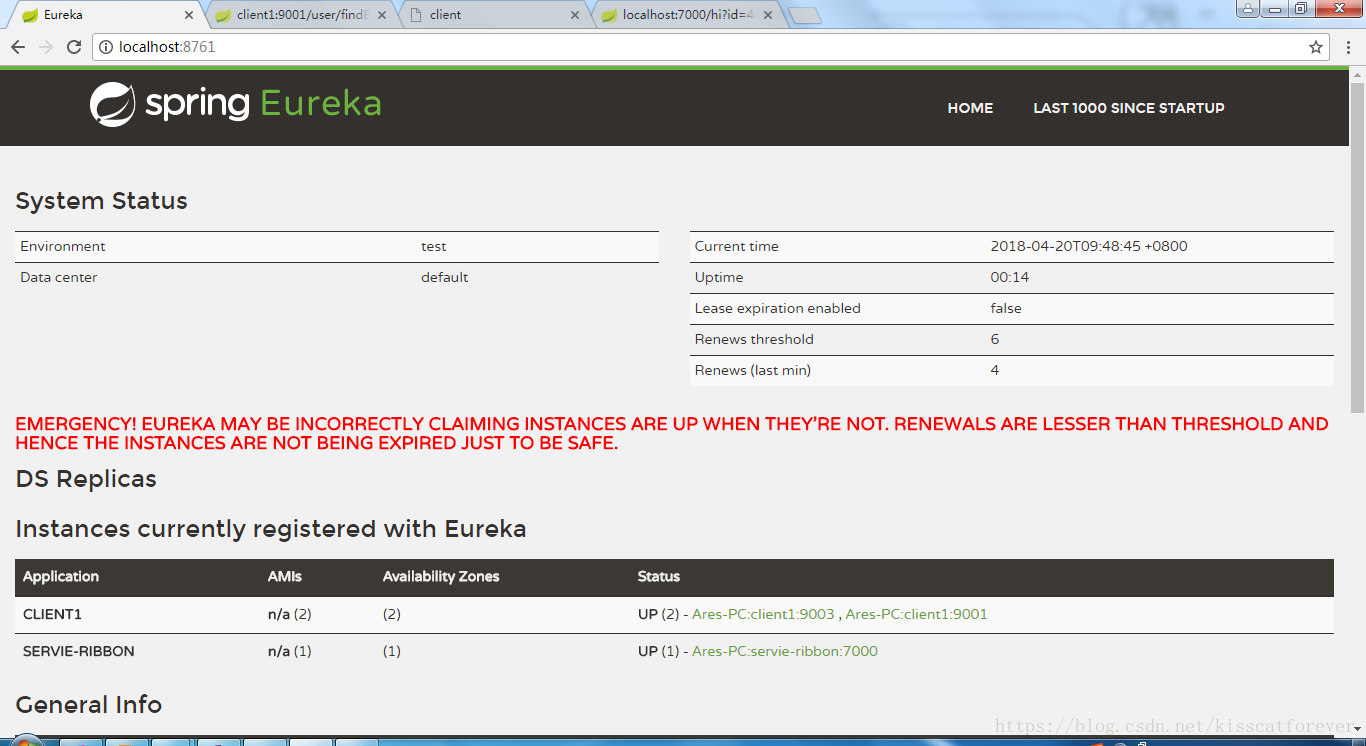Viewport: 1366px width, 746px height.
Task: Click the Renews threshold value 6
Action: (x=995, y=339)
